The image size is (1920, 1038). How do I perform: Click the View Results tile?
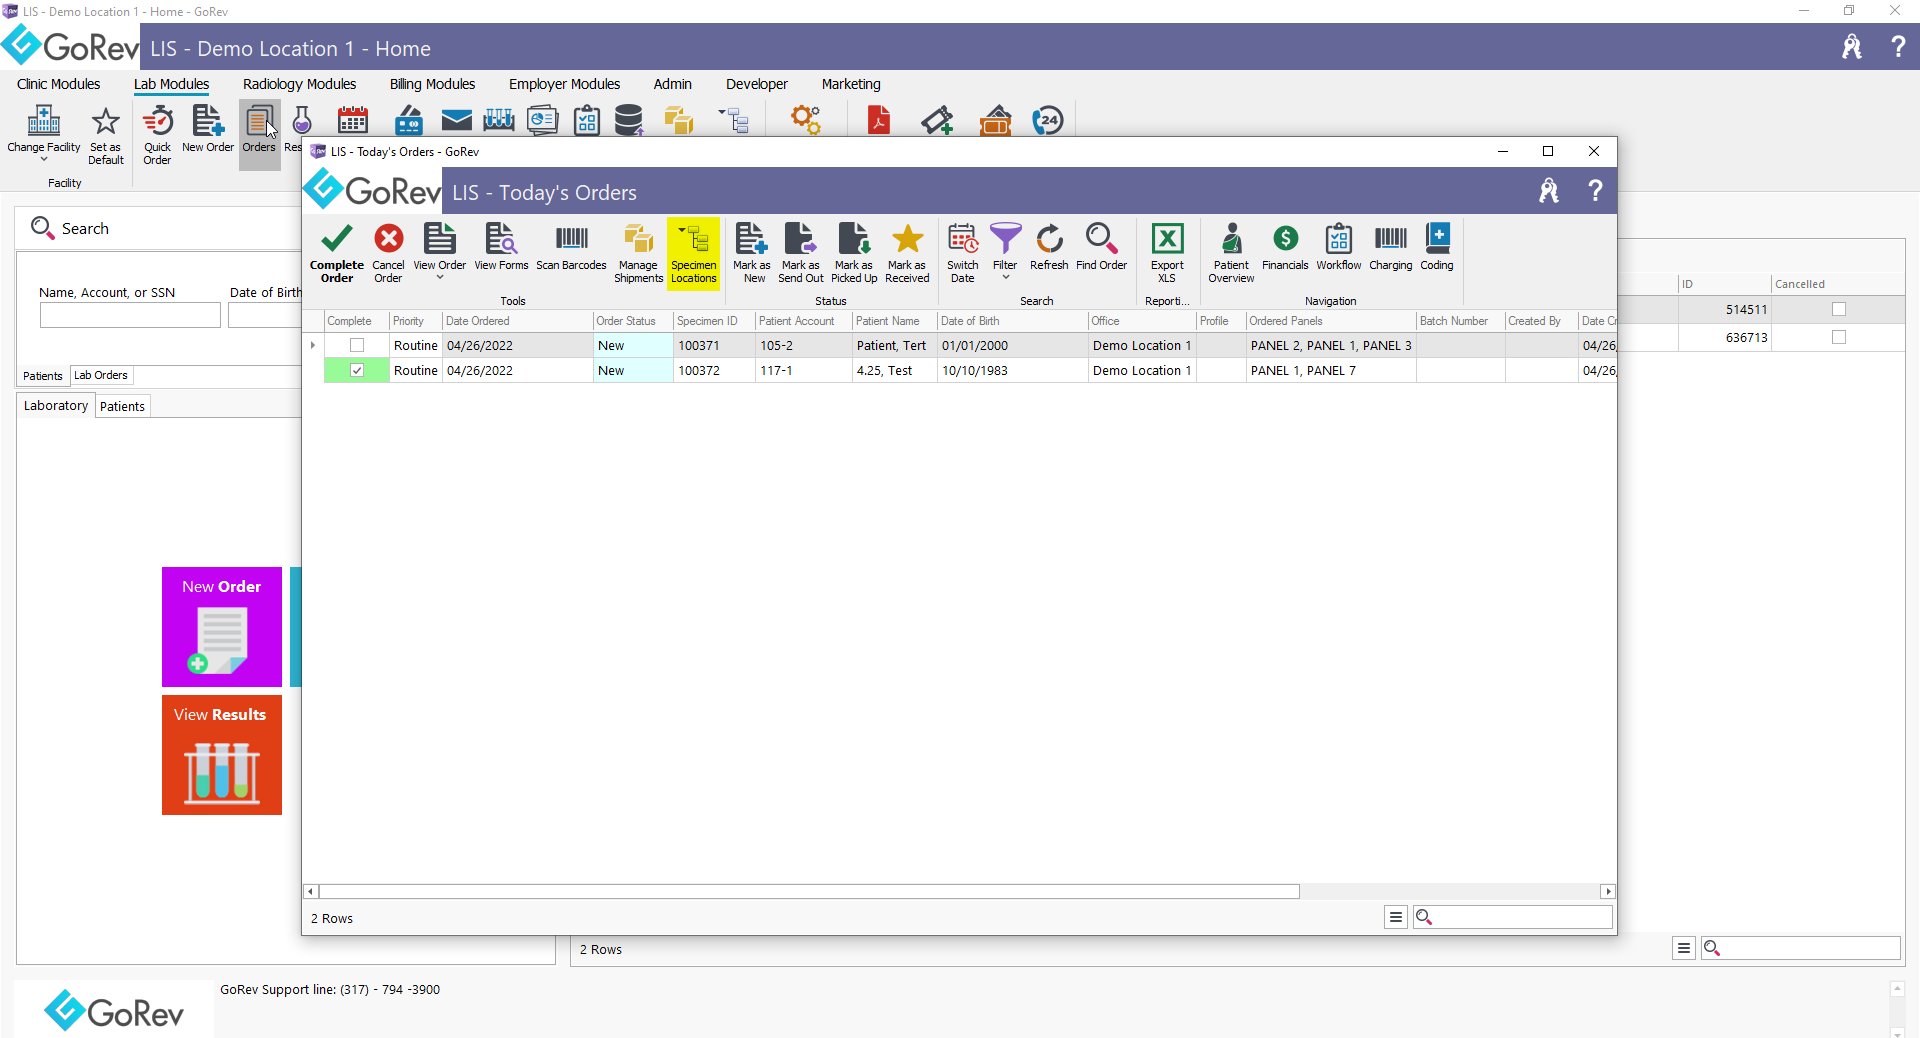point(222,755)
